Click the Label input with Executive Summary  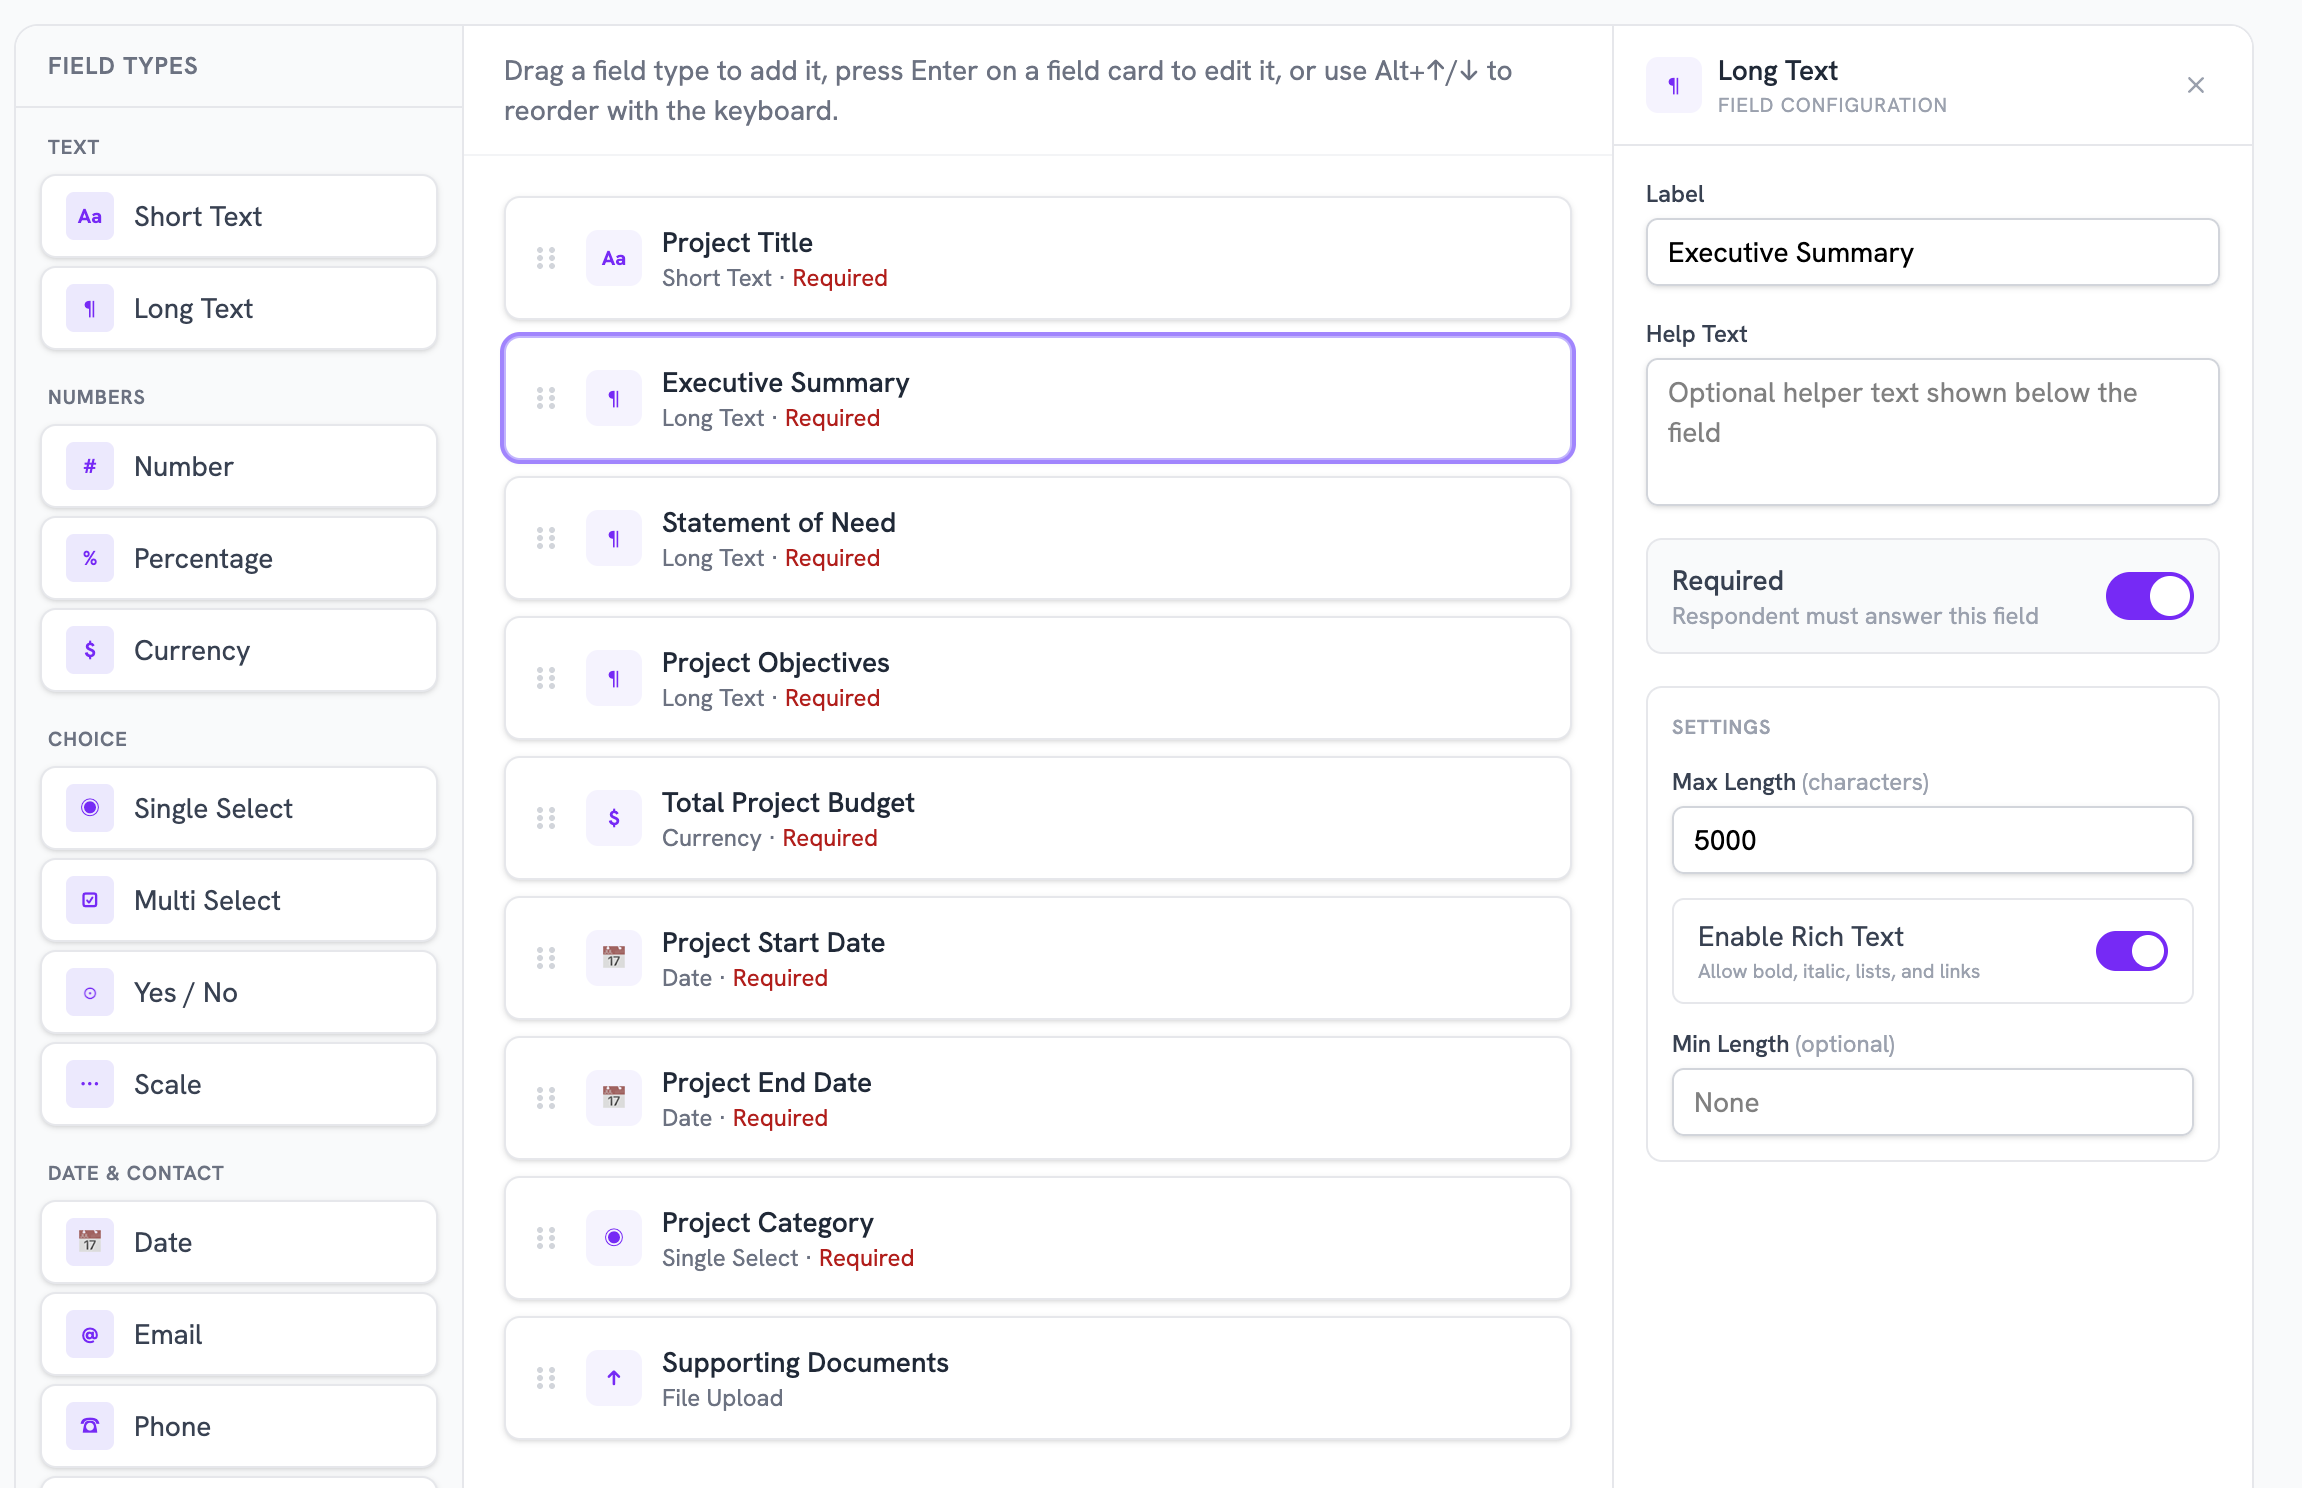pos(1933,253)
